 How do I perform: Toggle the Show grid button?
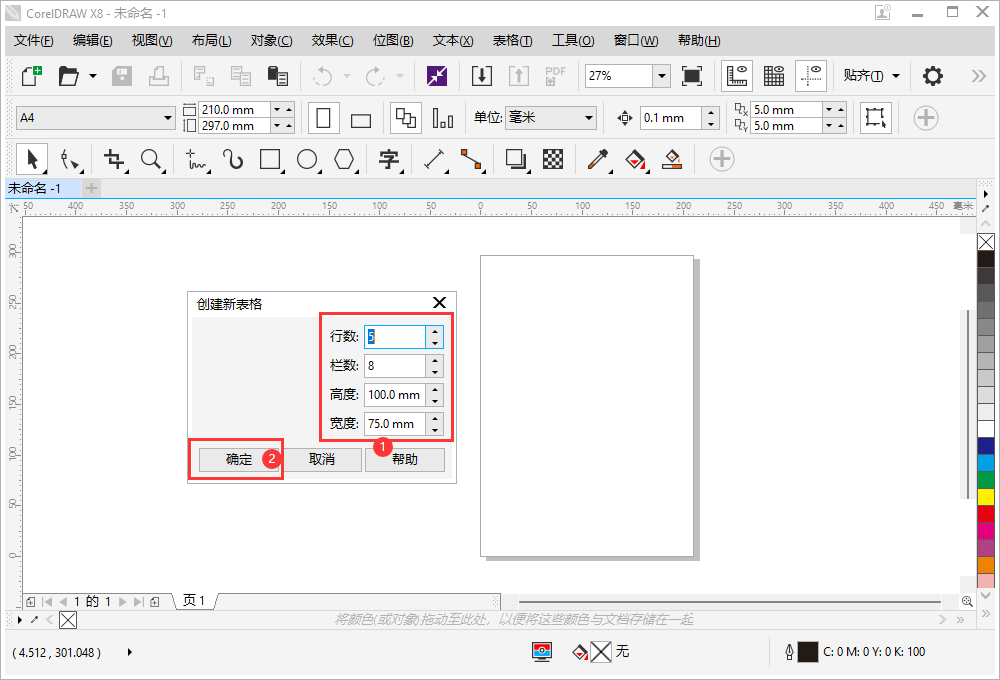[x=774, y=76]
